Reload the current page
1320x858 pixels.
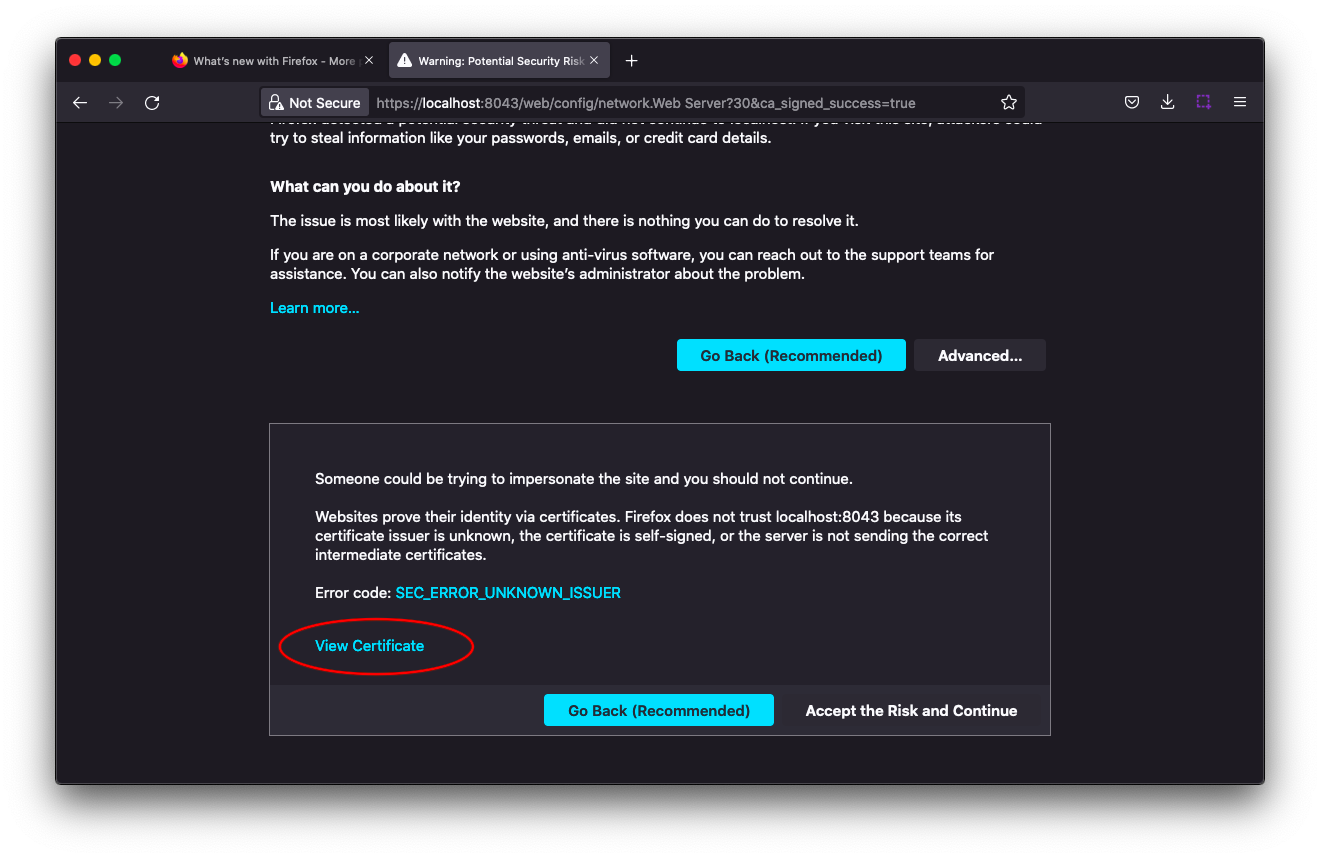tap(152, 102)
